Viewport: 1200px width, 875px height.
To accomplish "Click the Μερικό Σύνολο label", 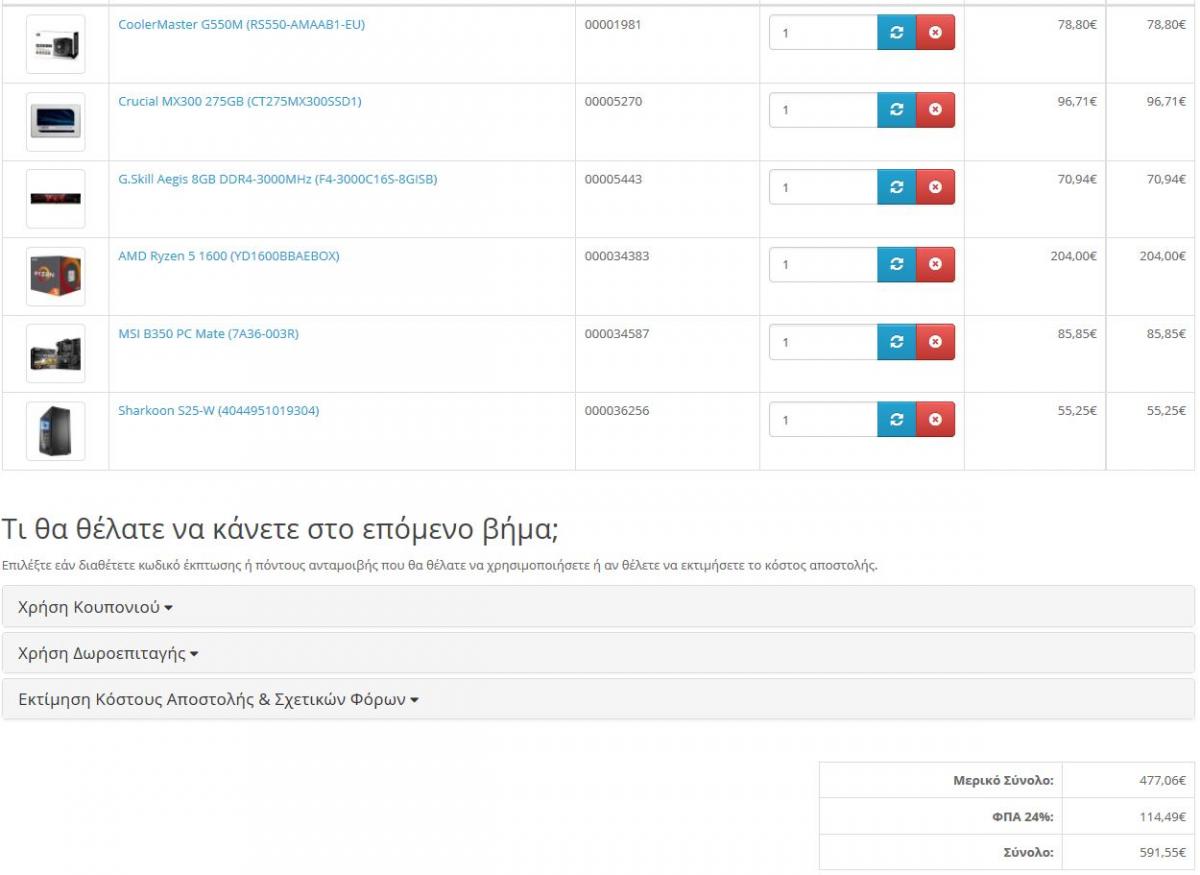I will click(x=1003, y=780).
